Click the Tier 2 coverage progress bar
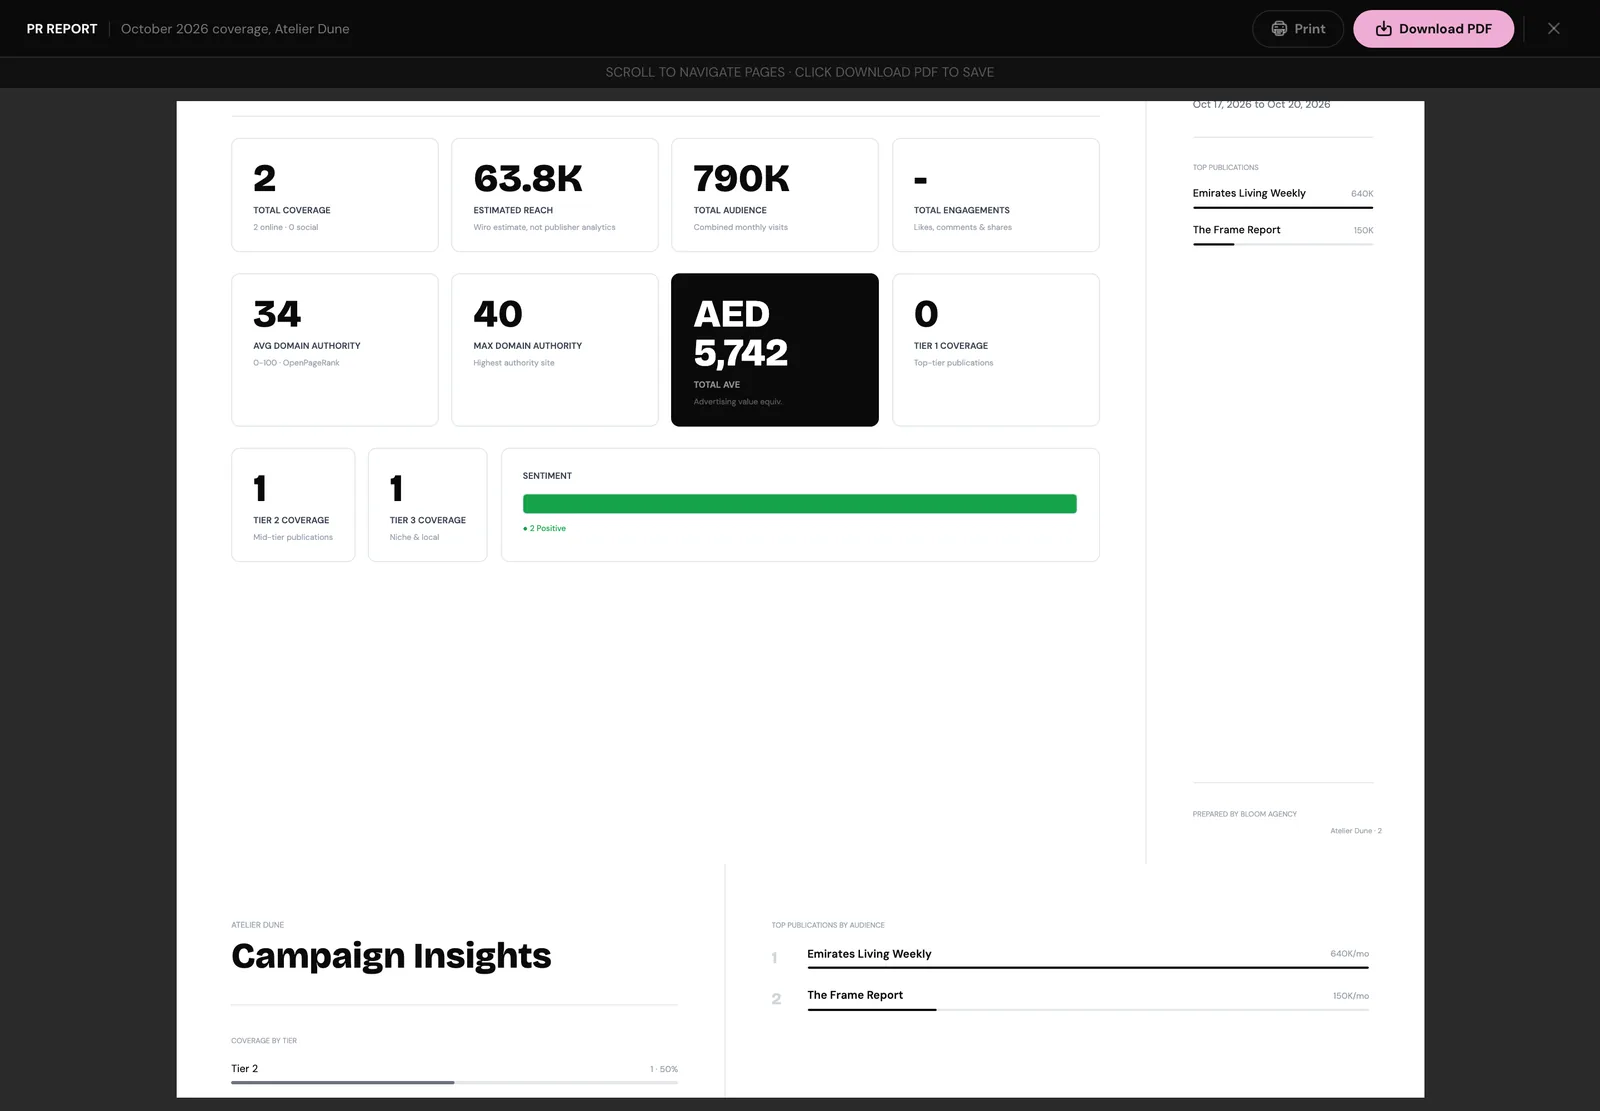The width and height of the screenshot is (1600, 1111). coord(454,1082)
